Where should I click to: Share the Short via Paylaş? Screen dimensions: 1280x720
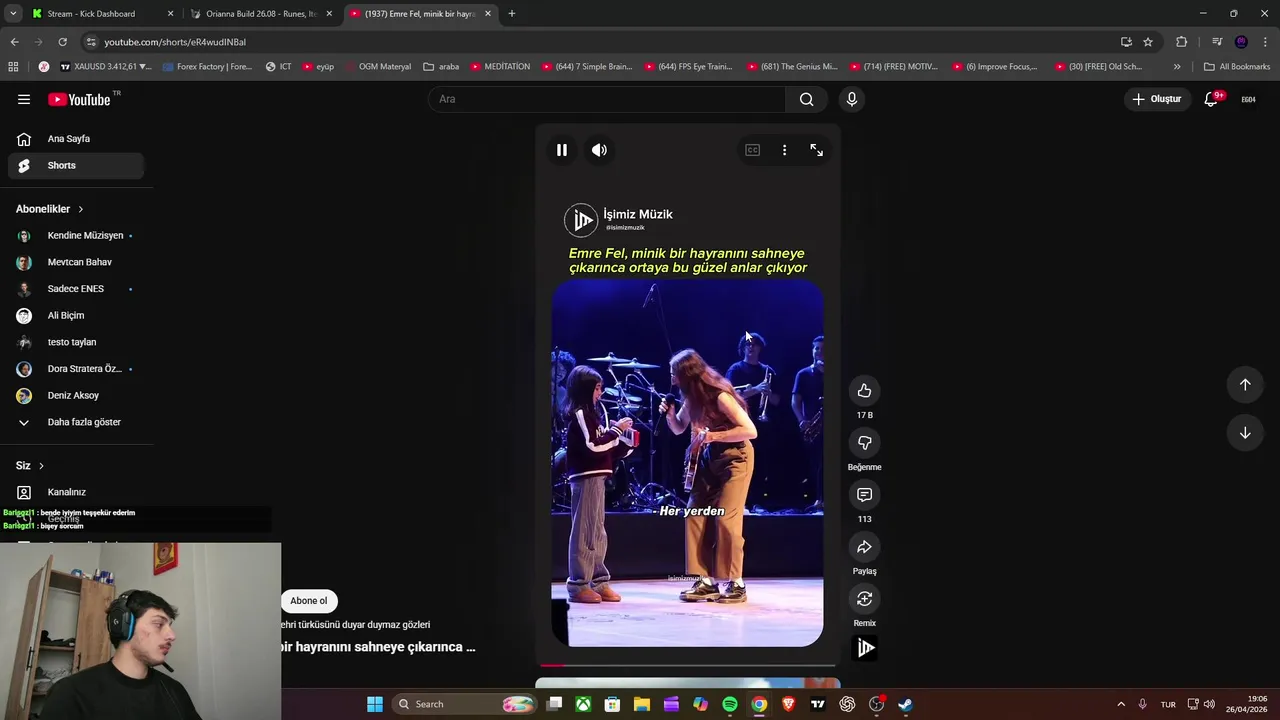(864, 547)
